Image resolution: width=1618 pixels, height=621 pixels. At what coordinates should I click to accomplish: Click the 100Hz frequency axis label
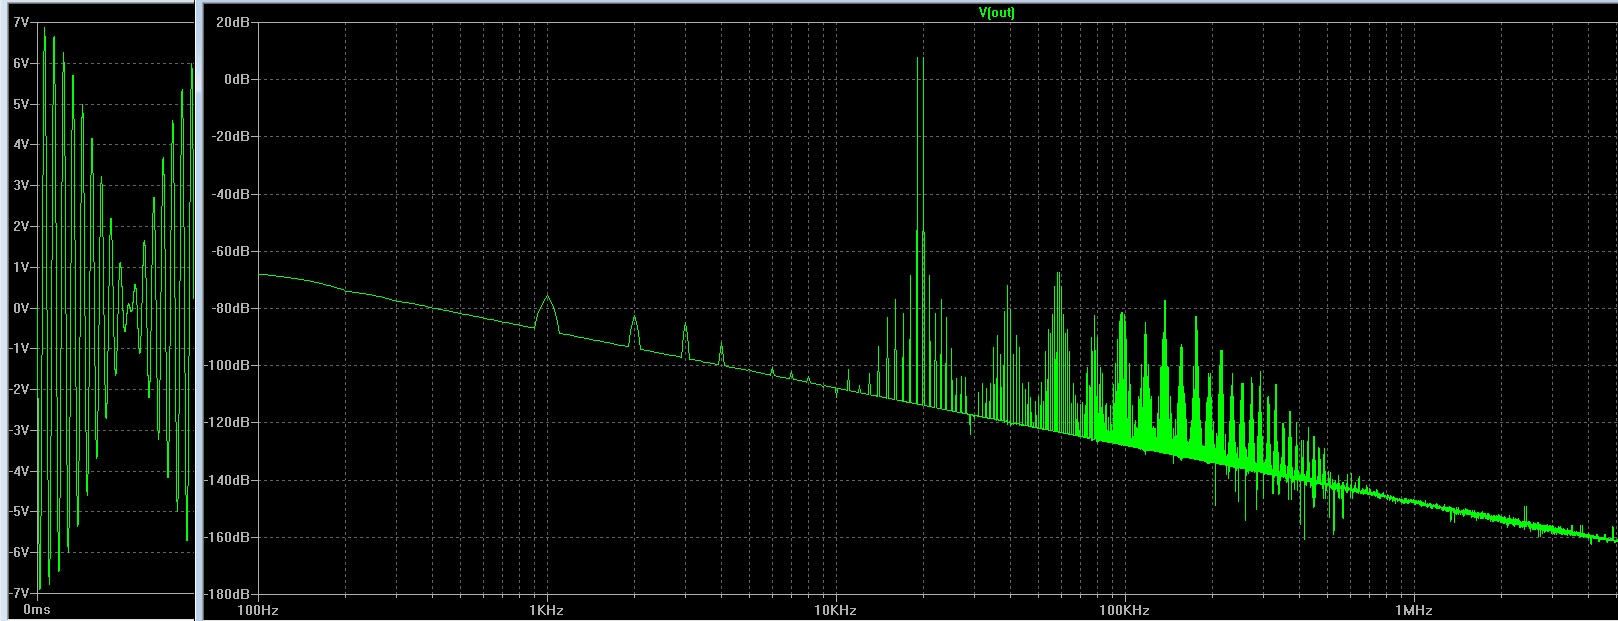coord(259,610)
